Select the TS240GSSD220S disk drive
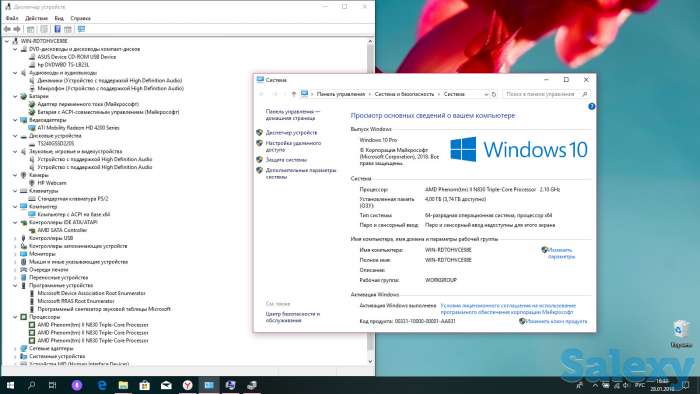Image resolution: width=700 pixels, height=394 pixels. pyautogui.click(x=55, y=144)
